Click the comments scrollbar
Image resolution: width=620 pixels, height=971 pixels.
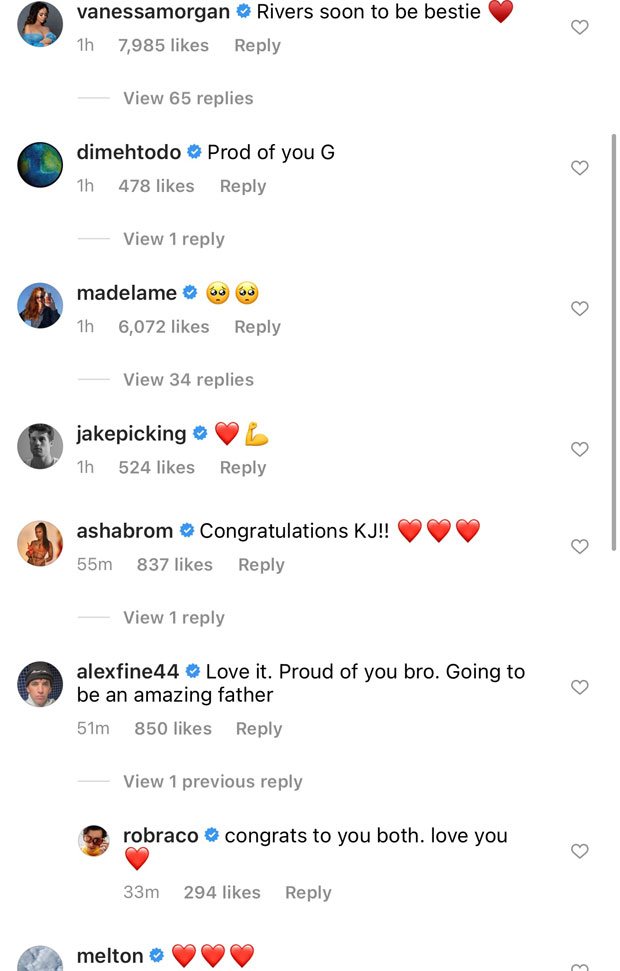click(613, 340)
